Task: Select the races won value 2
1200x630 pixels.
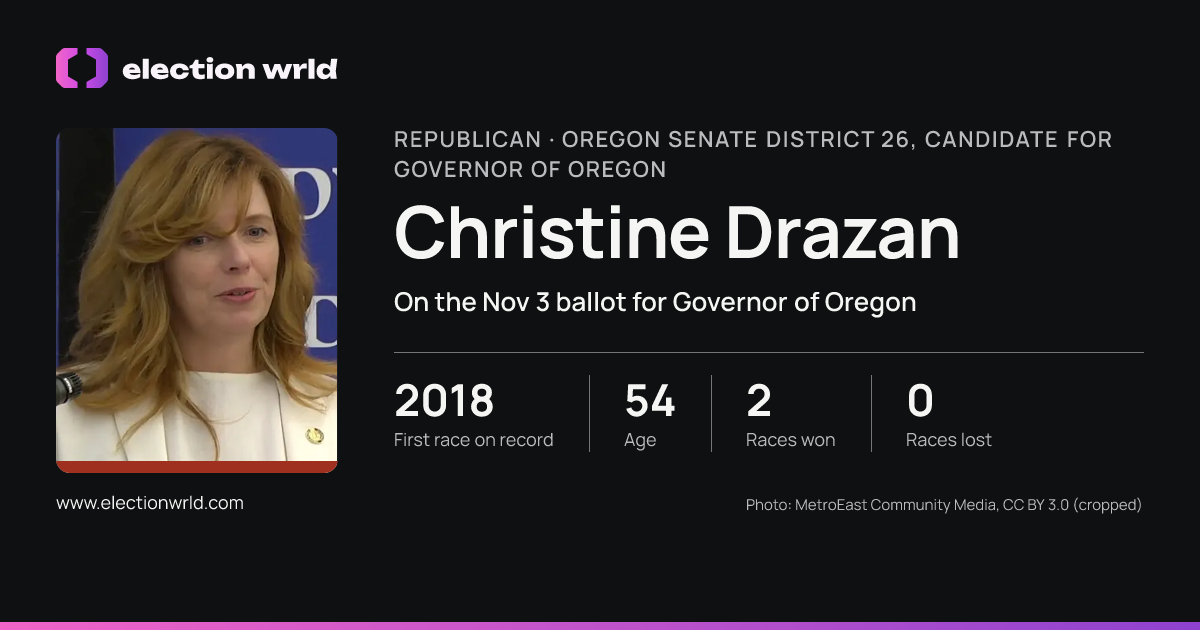Action: click(759, 401)
